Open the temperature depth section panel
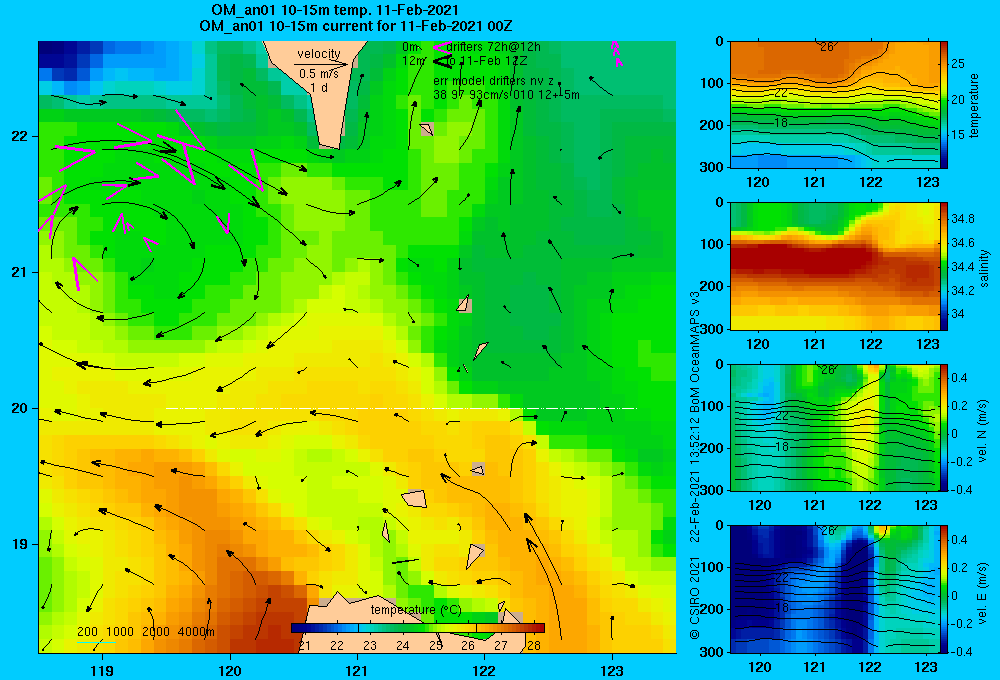 834,105
